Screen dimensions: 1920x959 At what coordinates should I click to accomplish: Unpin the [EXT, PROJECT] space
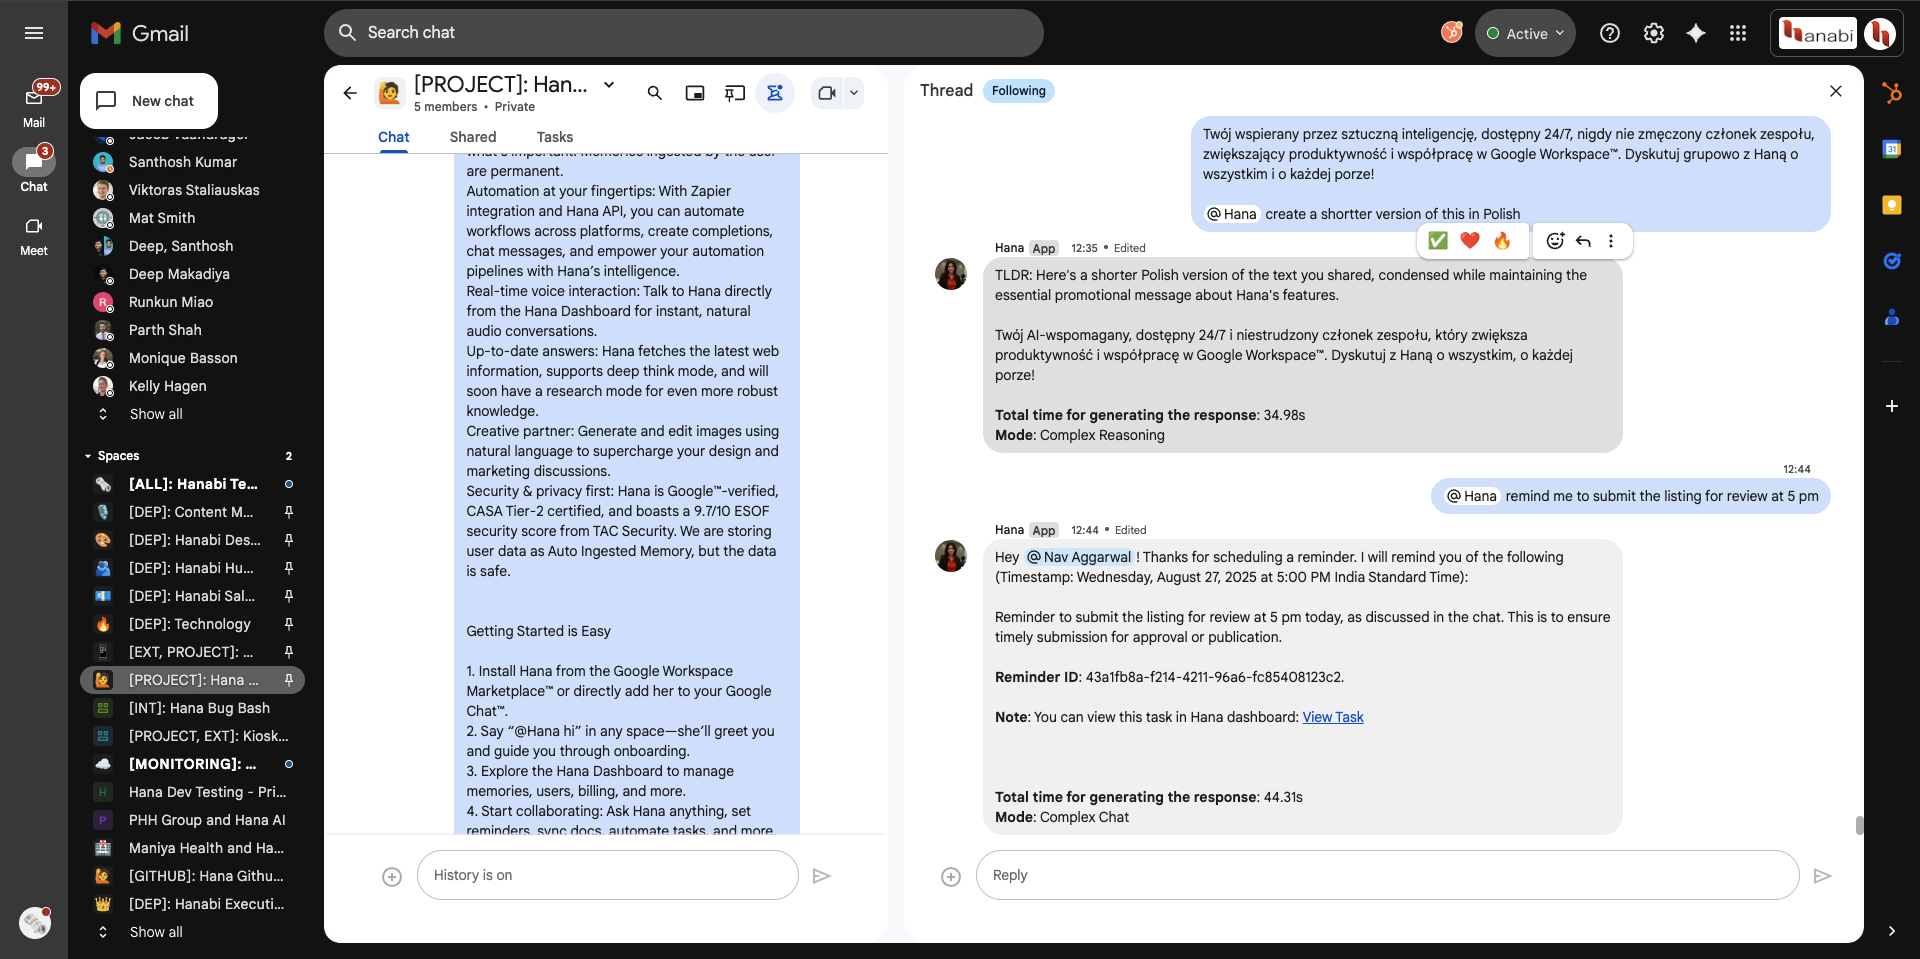pos(289,652)
